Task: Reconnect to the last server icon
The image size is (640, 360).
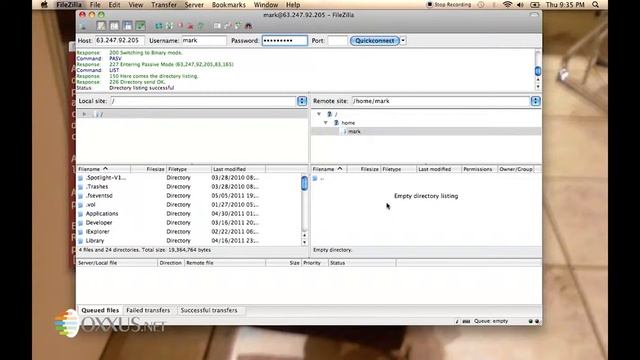Action: [x=200, y=26]
